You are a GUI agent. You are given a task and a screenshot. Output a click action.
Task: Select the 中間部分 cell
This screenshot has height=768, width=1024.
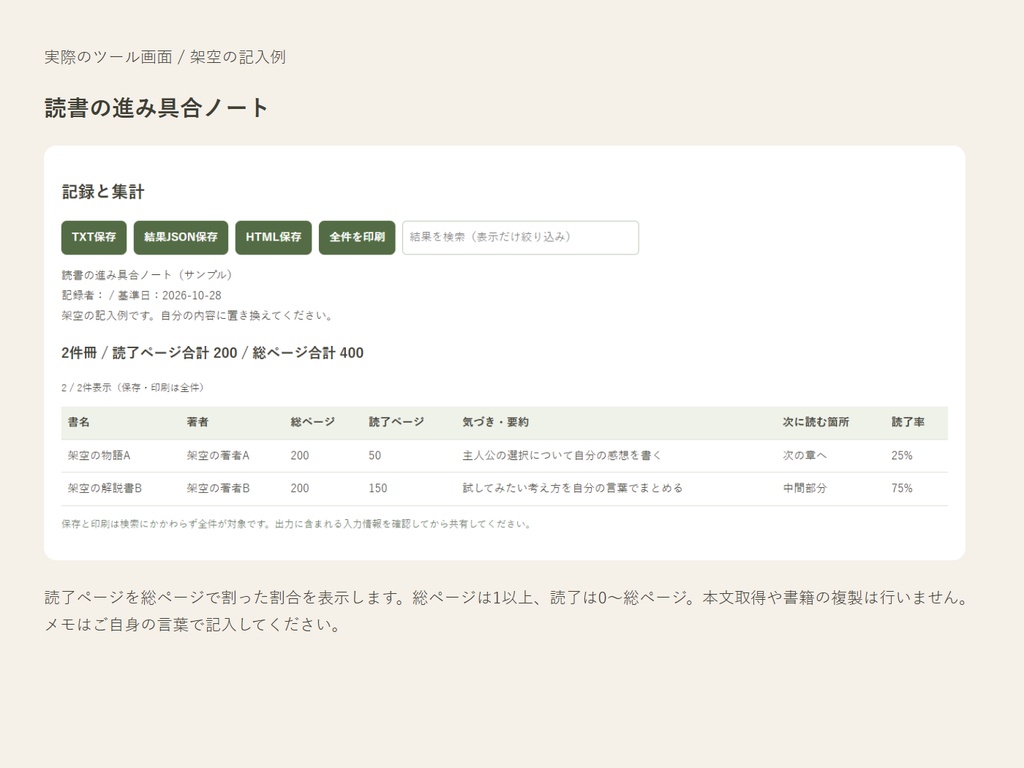click(x=805, y=488)
